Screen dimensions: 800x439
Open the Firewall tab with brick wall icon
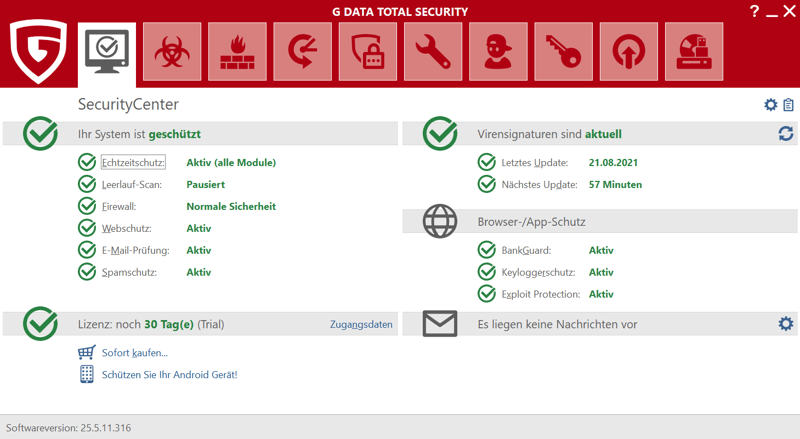tap(237, 51)
